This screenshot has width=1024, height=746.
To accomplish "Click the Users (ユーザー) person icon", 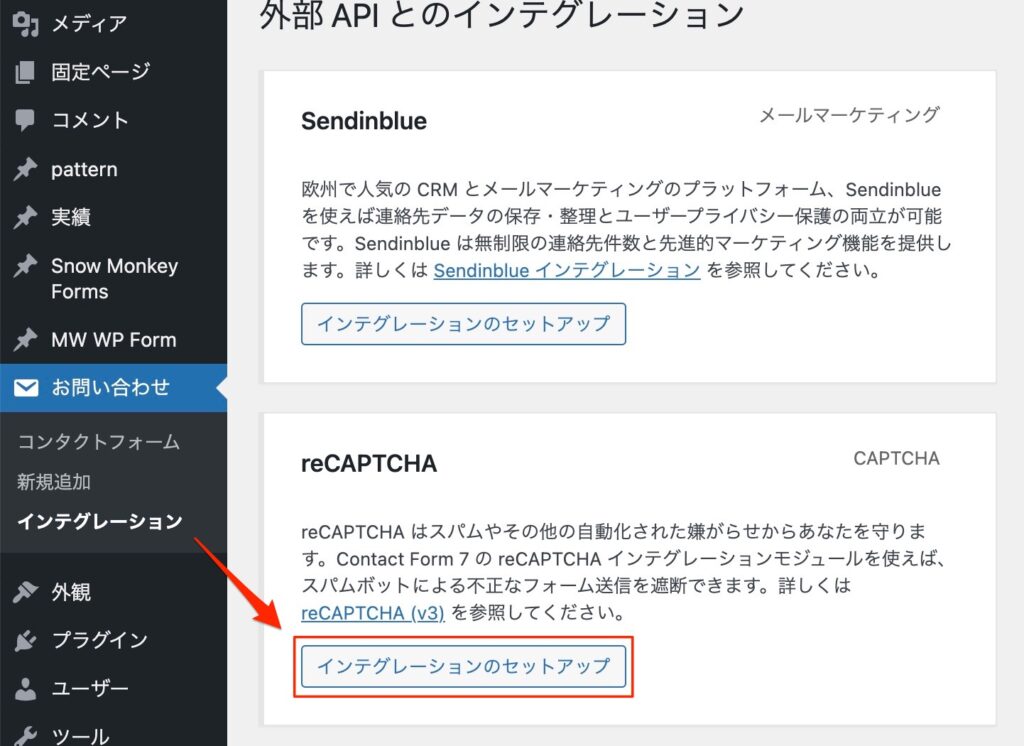I will pos(26,689).
